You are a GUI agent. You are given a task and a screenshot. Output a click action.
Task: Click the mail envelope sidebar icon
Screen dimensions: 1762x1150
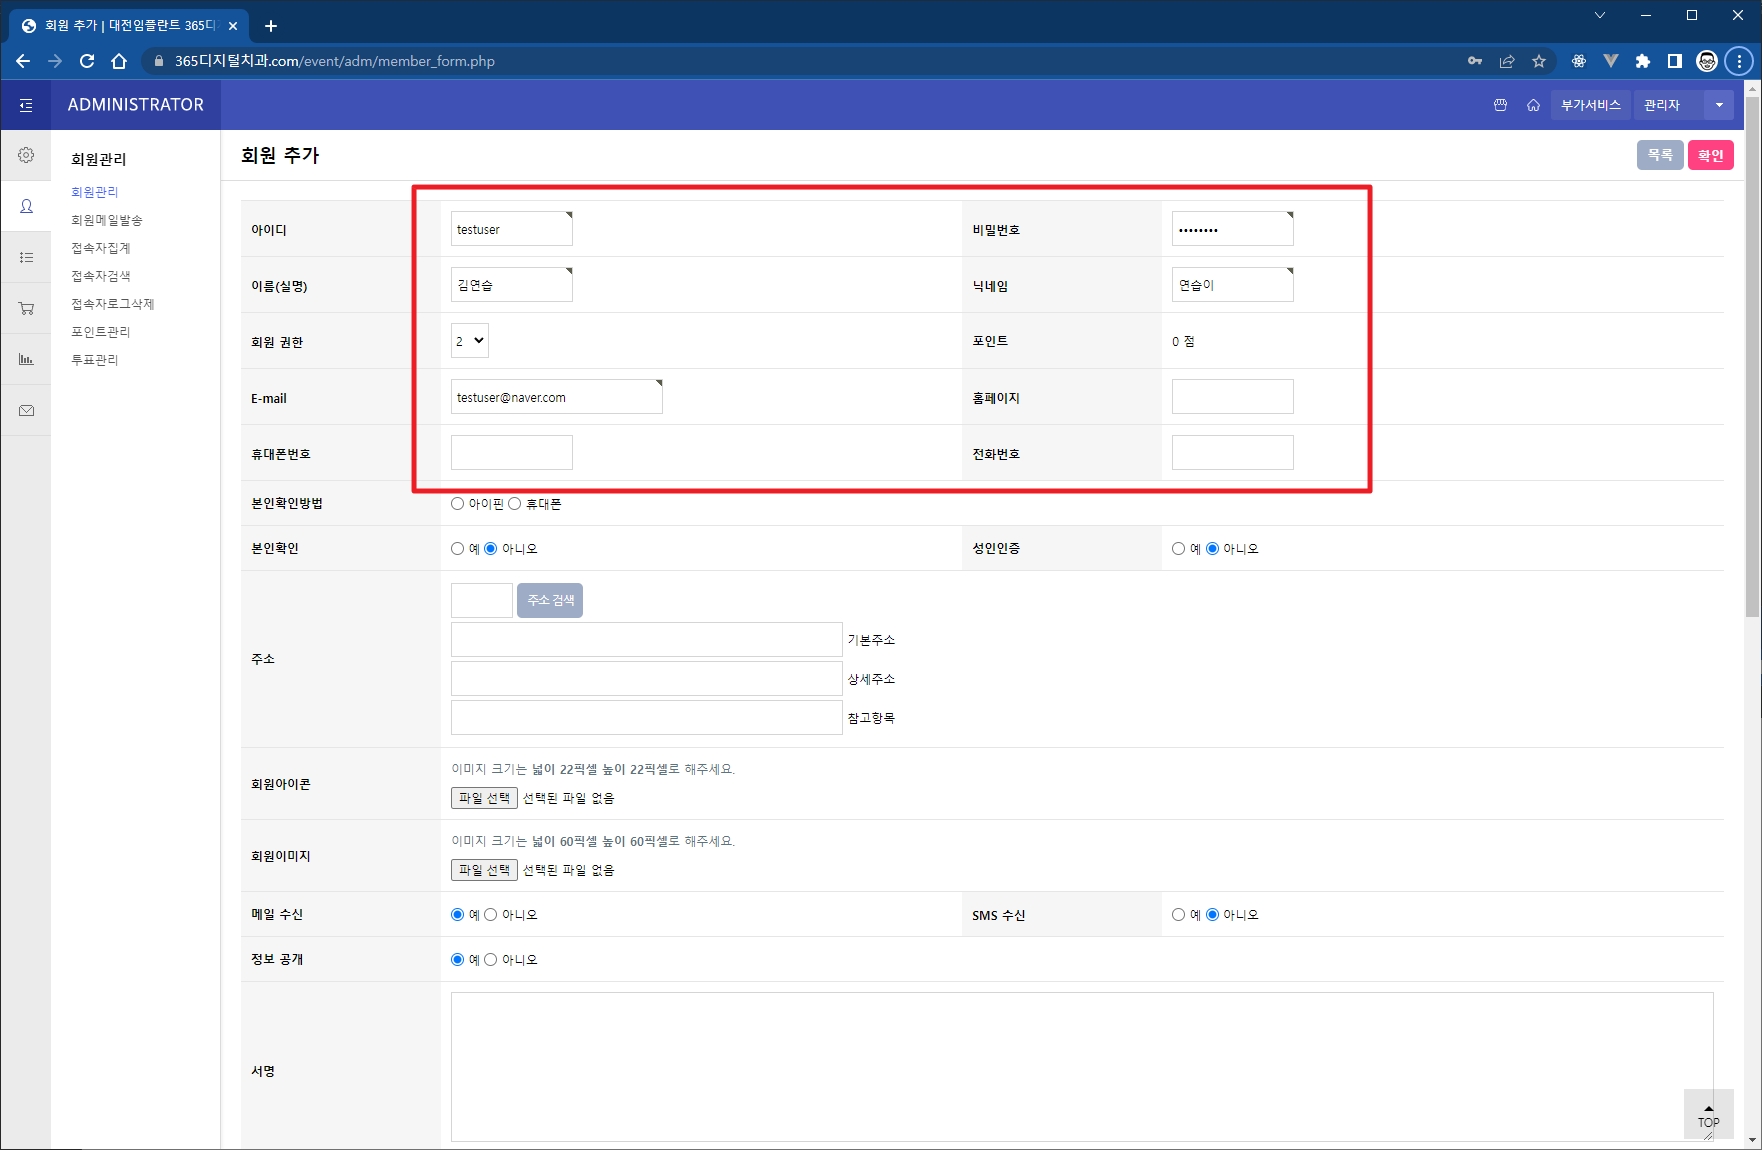26,410
